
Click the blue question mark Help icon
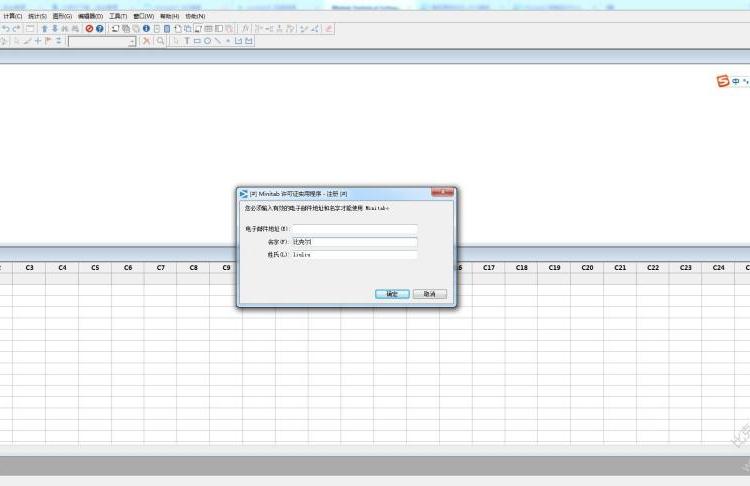[99, 29]
